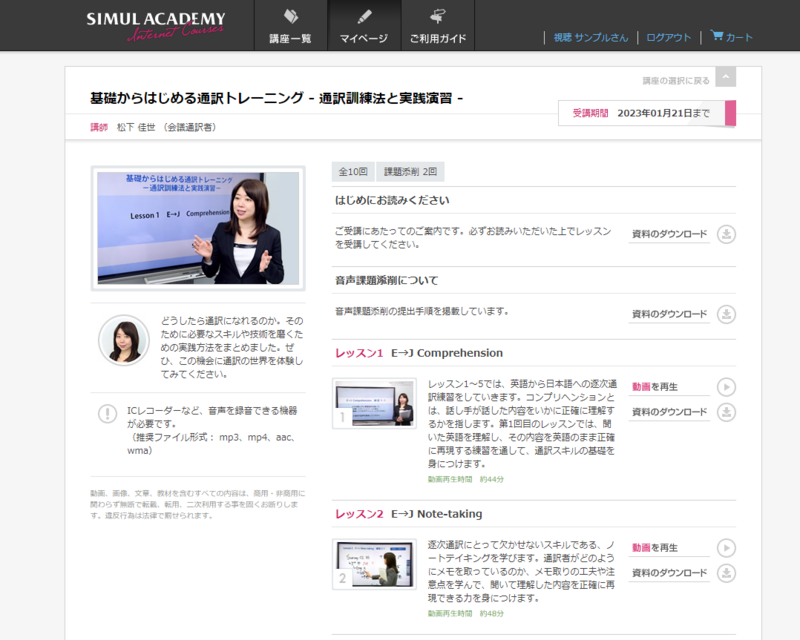
Task: Click the レッスン2 E→J Note-taking heading
Action: [409, 513]
